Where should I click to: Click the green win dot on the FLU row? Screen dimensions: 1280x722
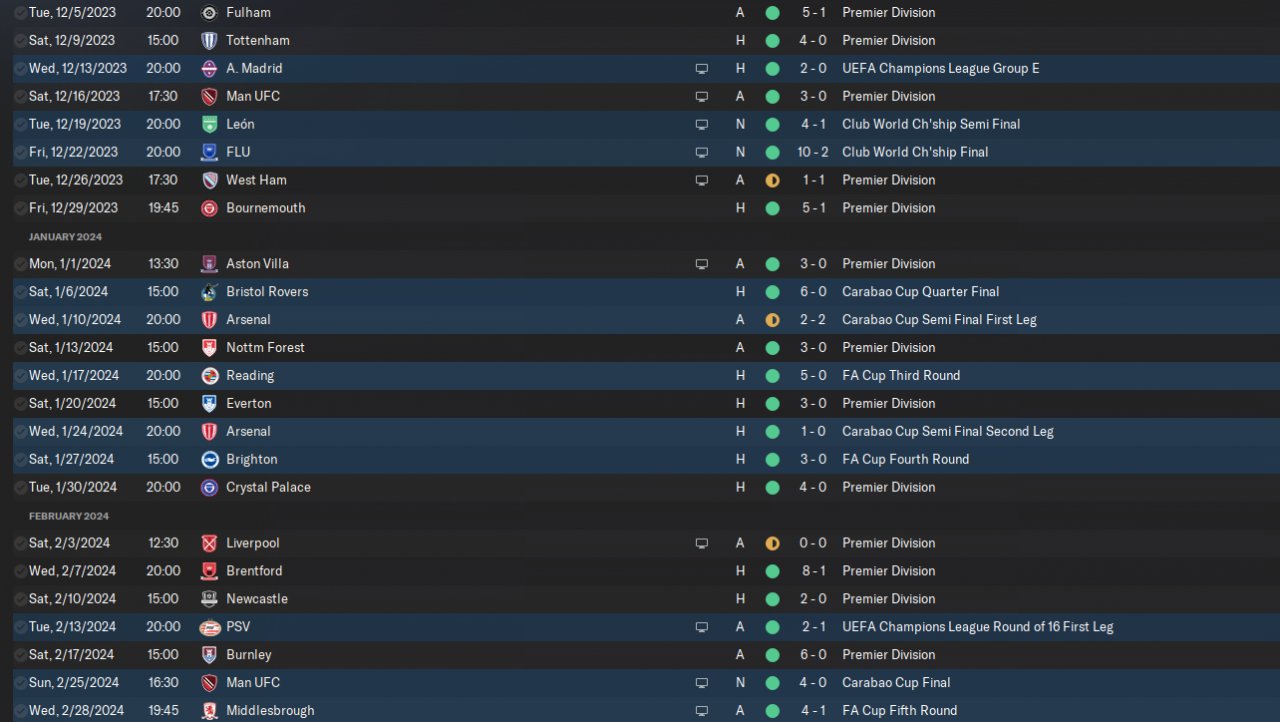[772, 153]
